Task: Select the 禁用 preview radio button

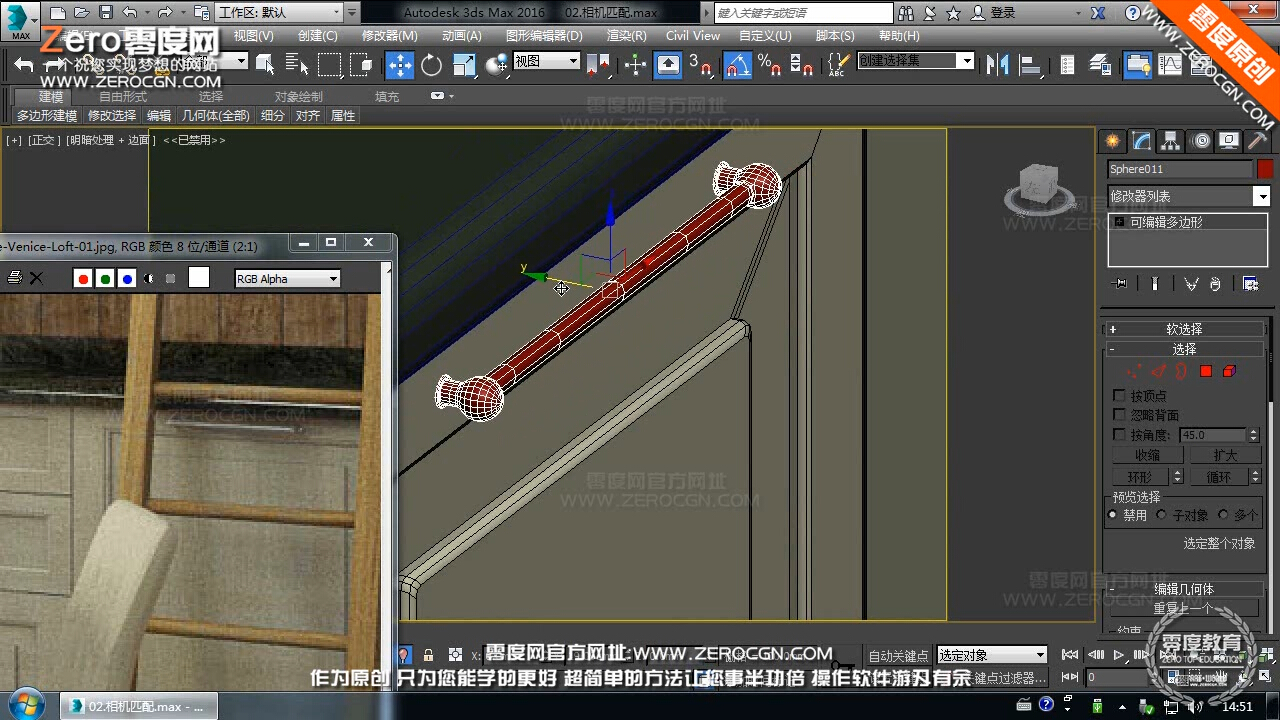Action: (1113, 515)
